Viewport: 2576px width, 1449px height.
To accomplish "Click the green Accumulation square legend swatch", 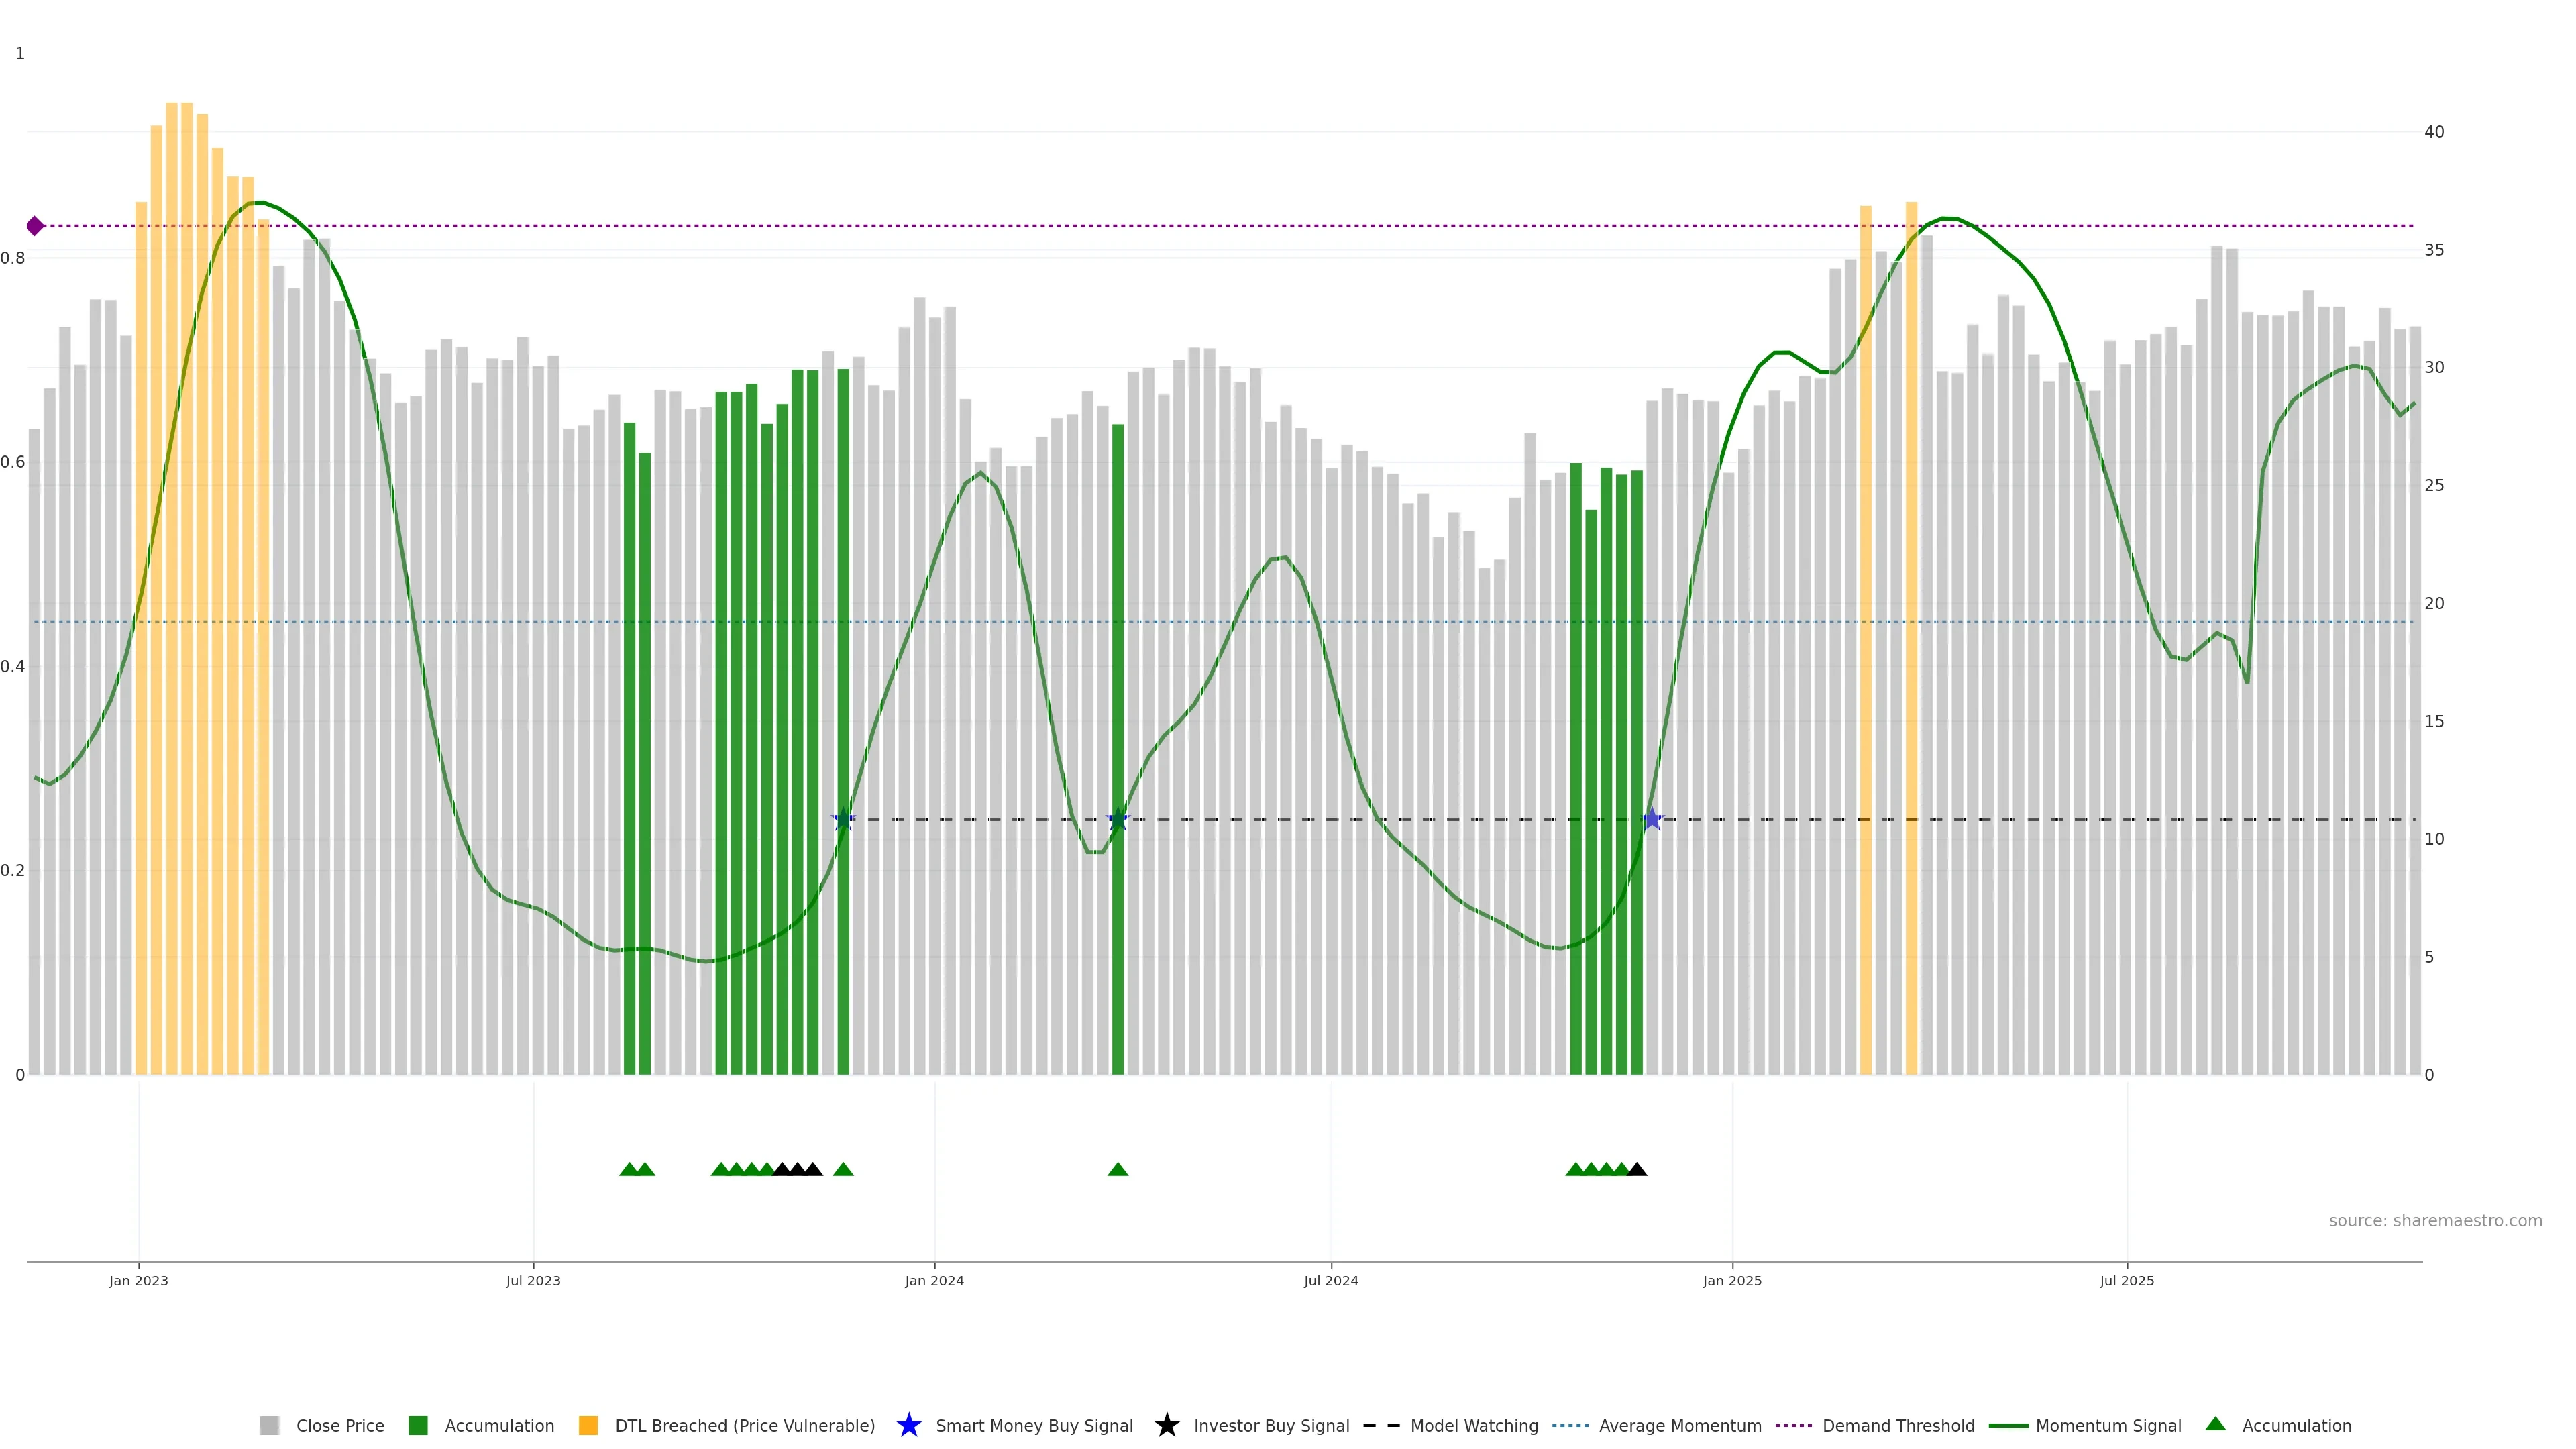I will (418, 1425).
